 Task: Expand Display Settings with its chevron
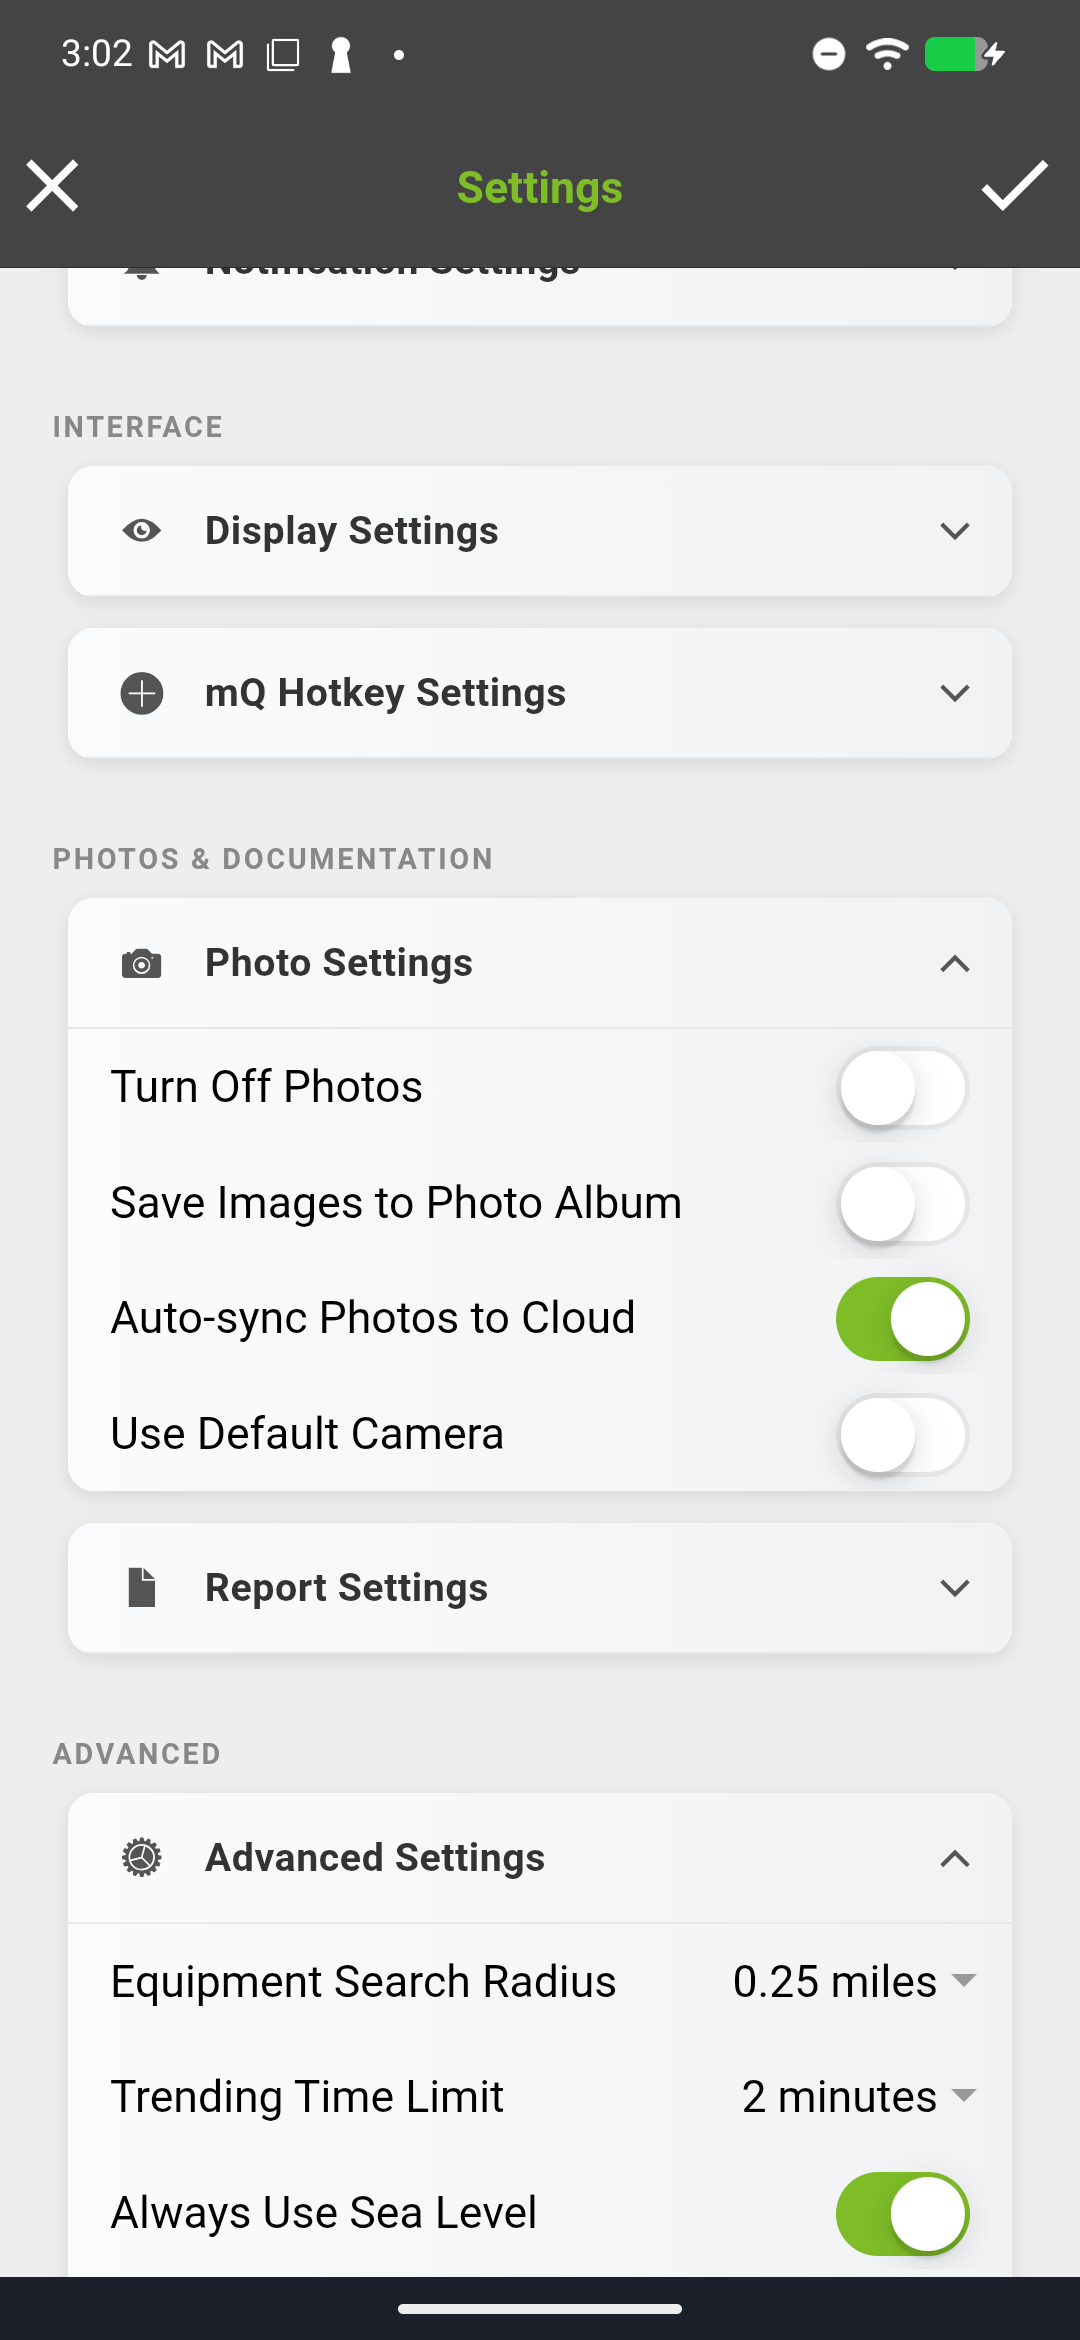(x=955, y=531)
